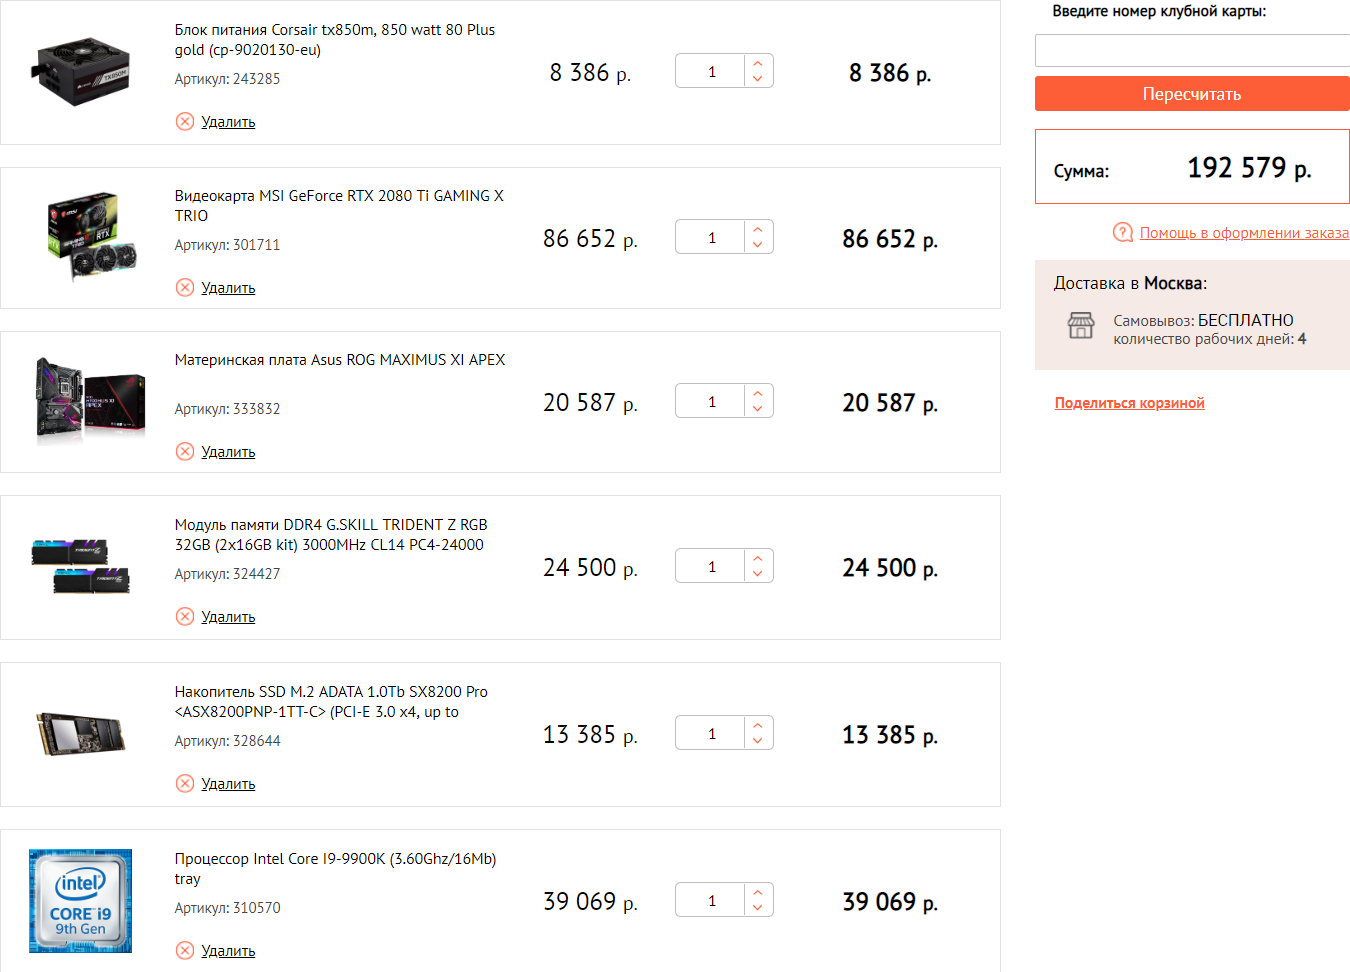Image resolution: width=1350 pixels, height=972 pixels.
Task: Open the Поделиться корзиной link
Action: pos(1129,403)
